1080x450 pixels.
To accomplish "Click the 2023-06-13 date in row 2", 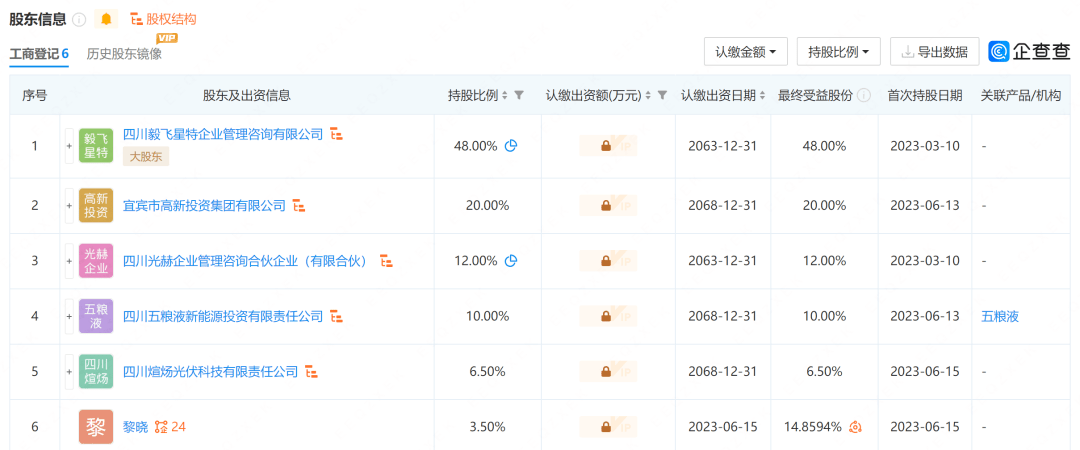I will [925, 205].
